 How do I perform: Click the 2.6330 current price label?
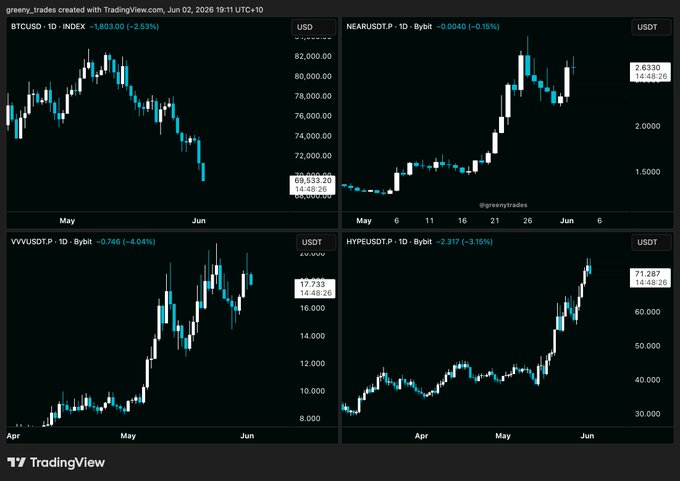click(x=650, y=72)
